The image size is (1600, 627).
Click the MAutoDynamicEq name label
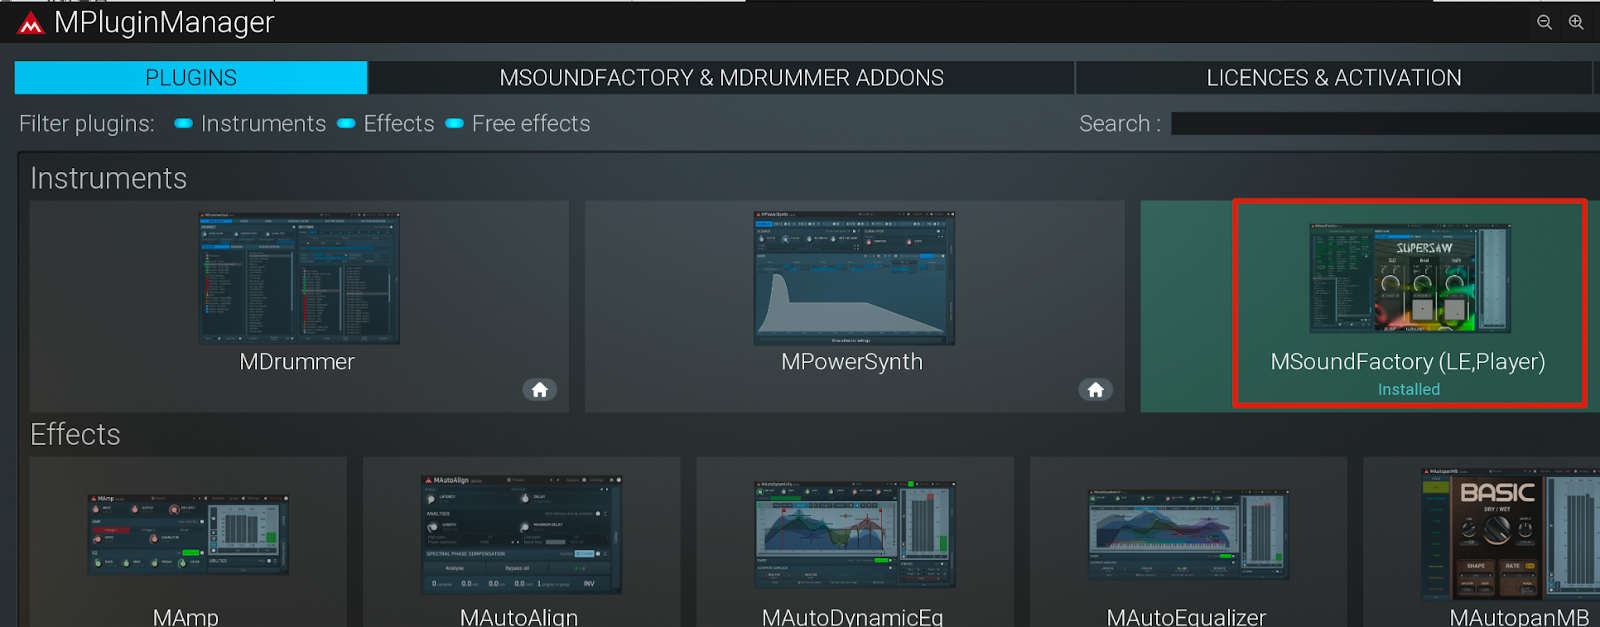coord(853,617)
